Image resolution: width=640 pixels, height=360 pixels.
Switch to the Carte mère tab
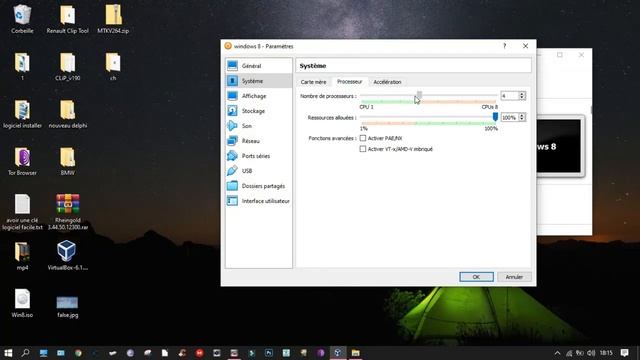[x=313, y=82]
